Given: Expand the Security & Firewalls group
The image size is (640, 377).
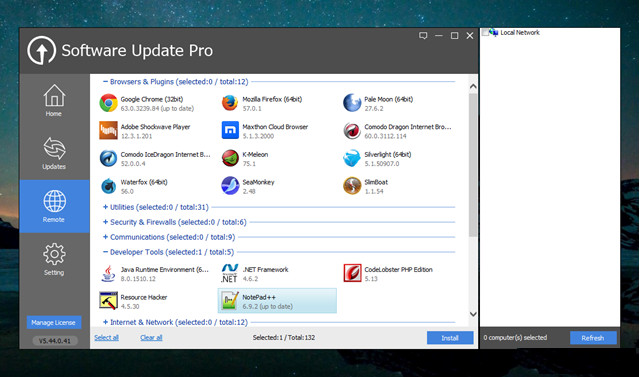Looking at the screenshot, I should tap(105, 222).
